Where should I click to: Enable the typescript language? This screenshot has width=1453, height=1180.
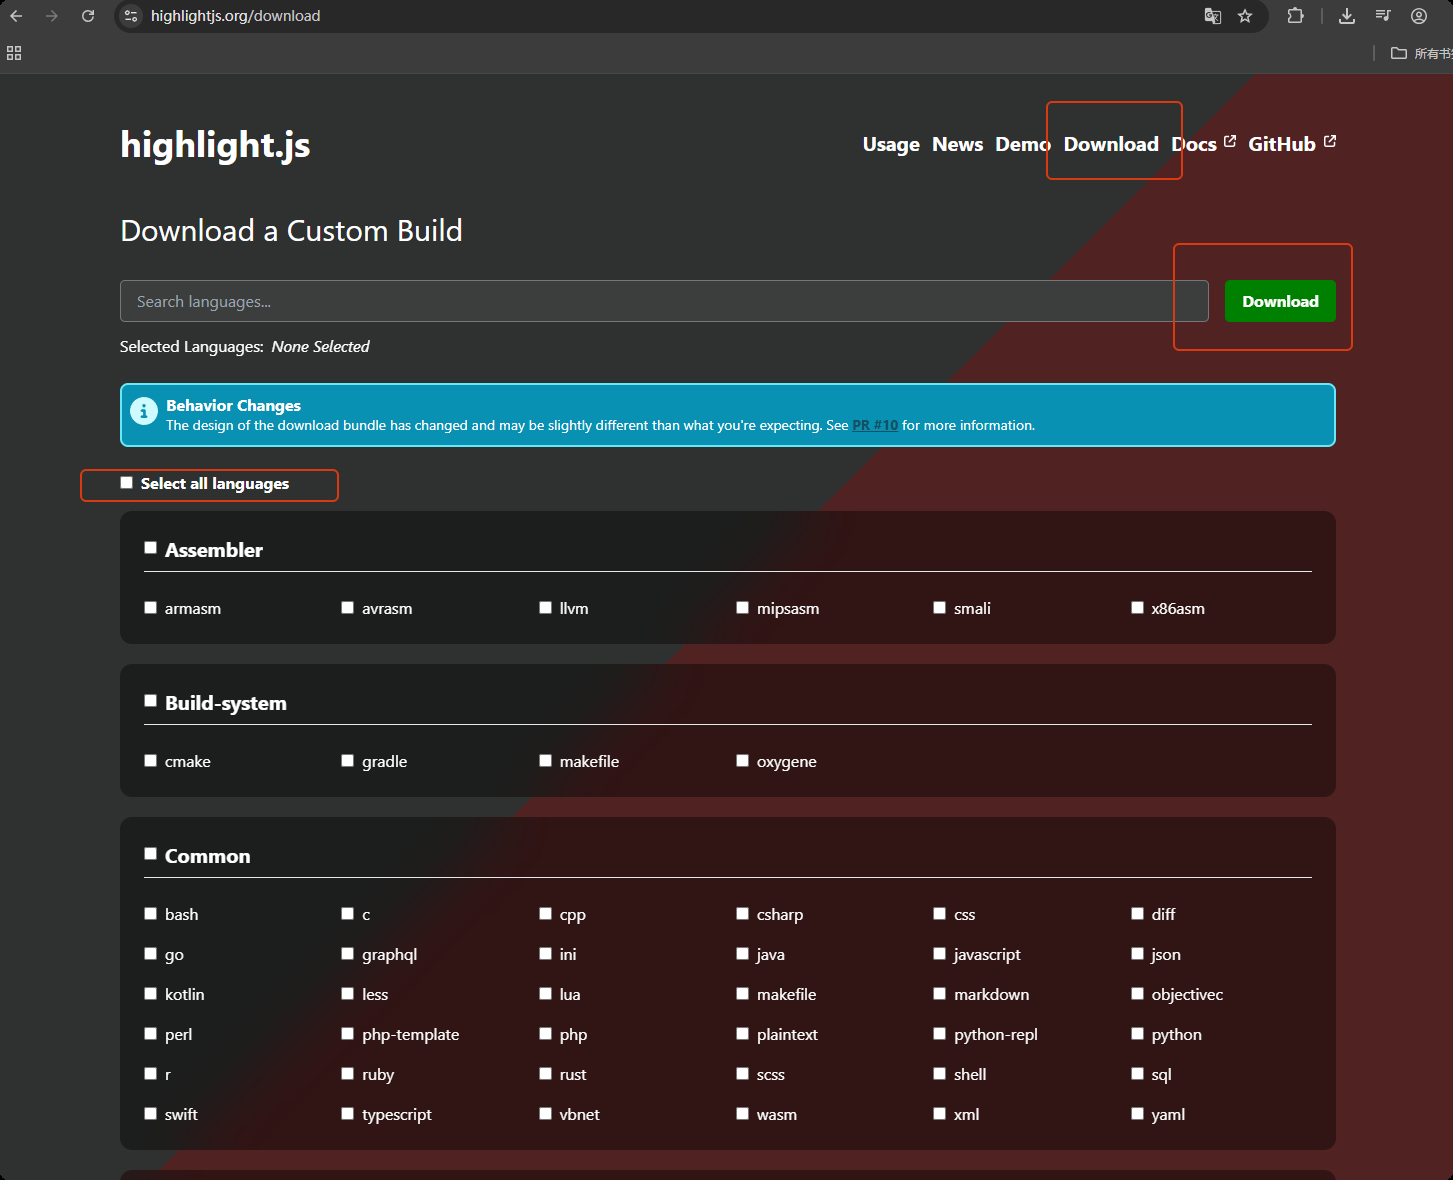(348, 1114)
